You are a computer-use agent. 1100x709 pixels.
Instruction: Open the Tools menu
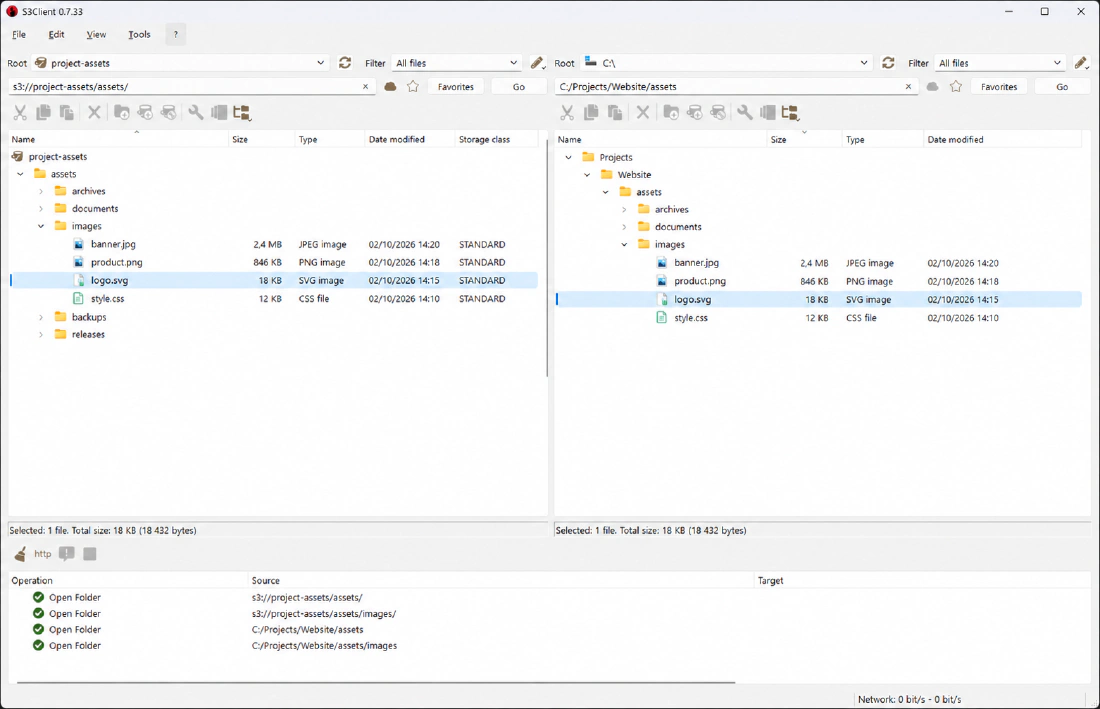(x=139, y=34)
